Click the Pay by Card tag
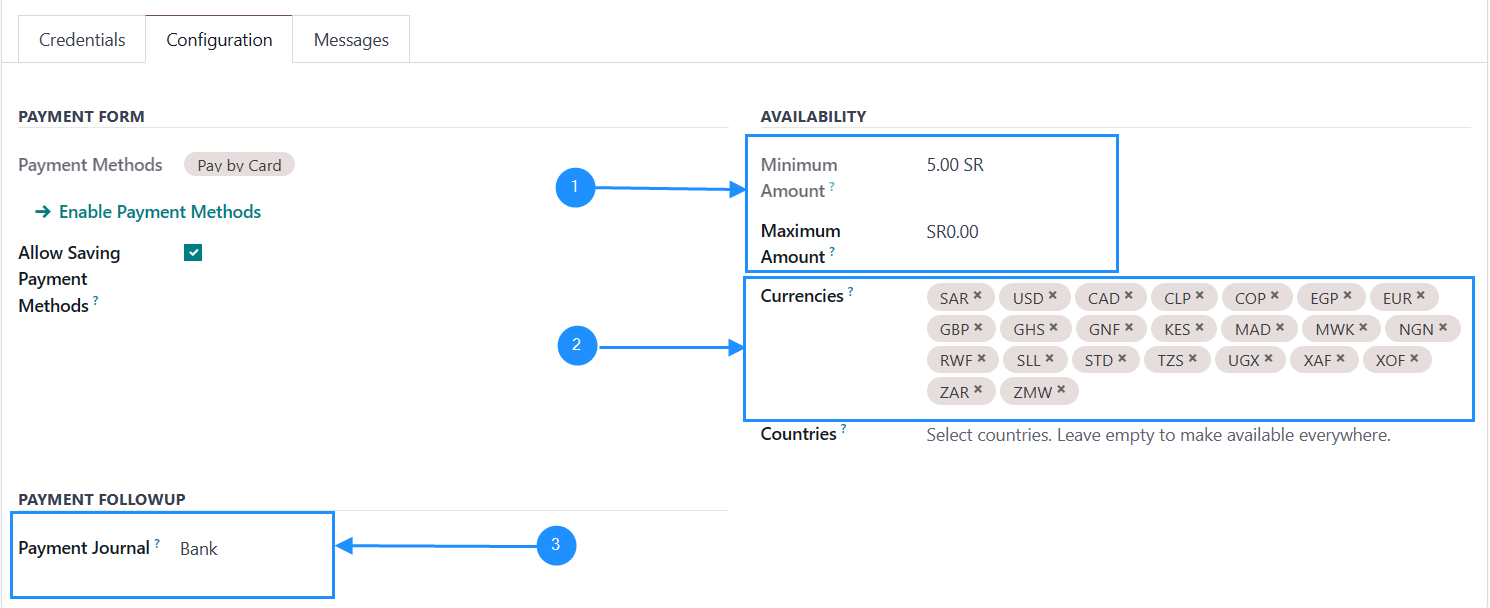The width and height of the screenshot is (1490, 608). coord(239,165)
